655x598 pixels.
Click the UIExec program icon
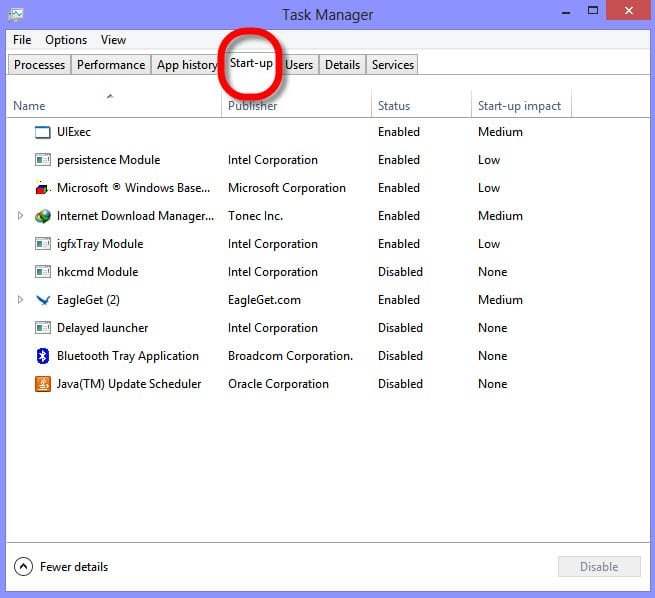coord(43,132)
